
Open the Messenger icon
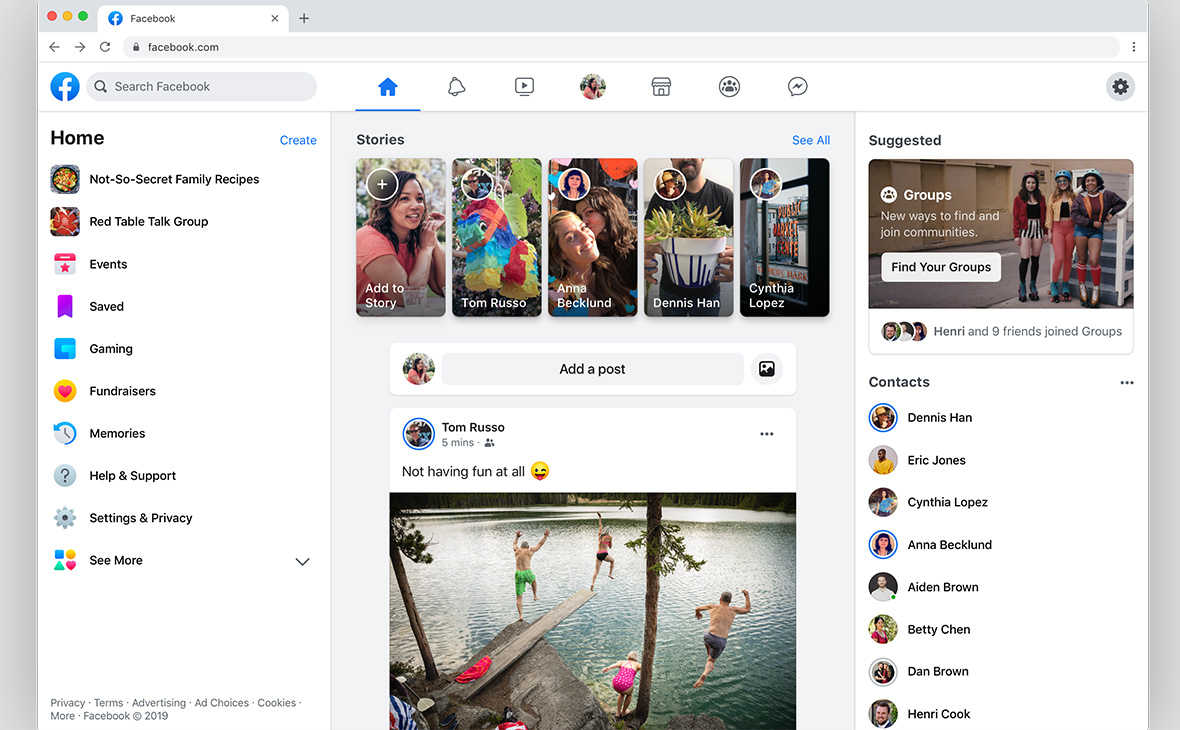(797, 87)
